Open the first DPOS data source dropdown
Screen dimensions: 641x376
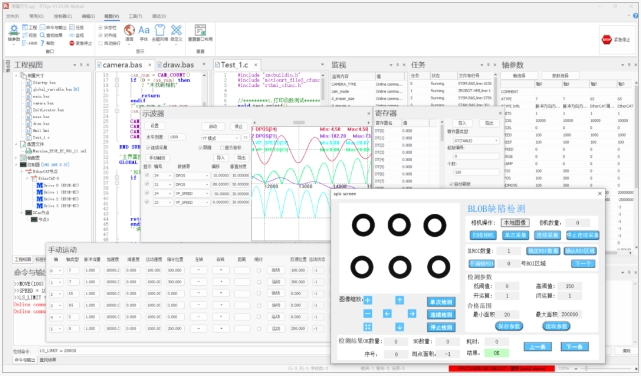click(192, 176)
